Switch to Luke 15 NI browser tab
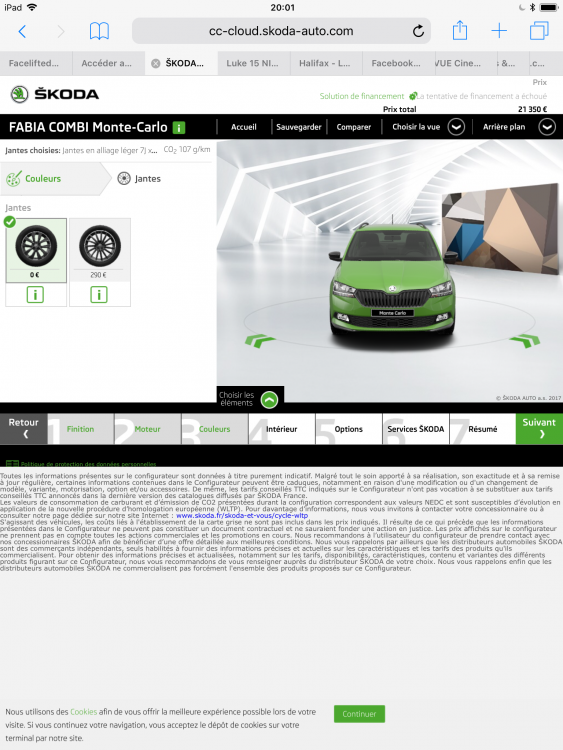This screenshot has width=563, height=750. coord(254,63)
